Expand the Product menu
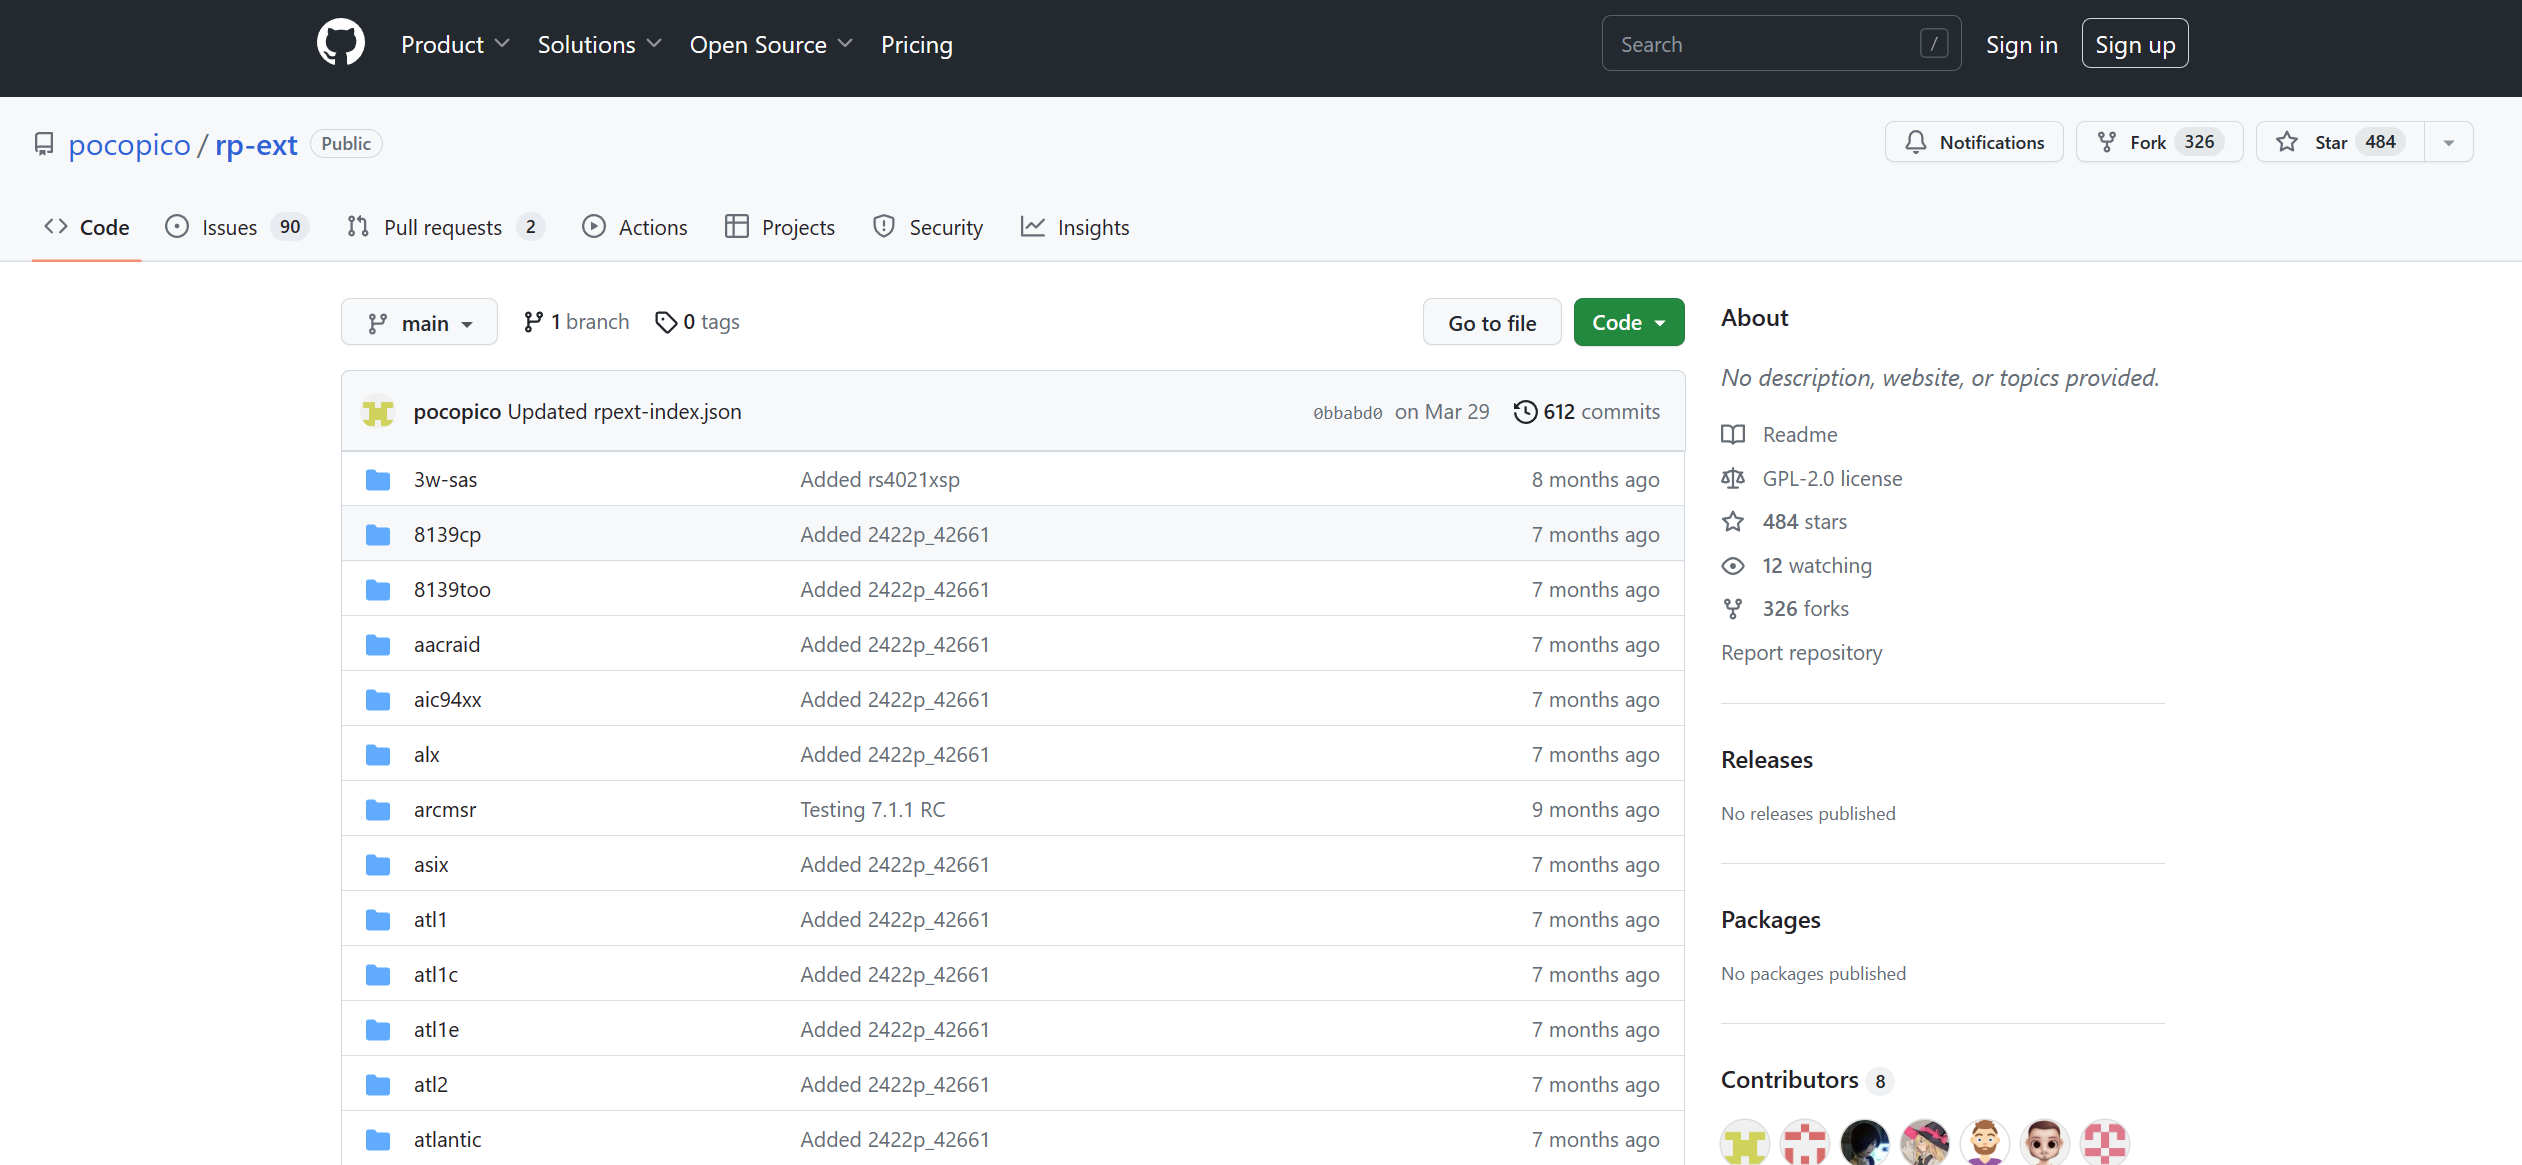 pyautogui.click(x=455, y=45)
